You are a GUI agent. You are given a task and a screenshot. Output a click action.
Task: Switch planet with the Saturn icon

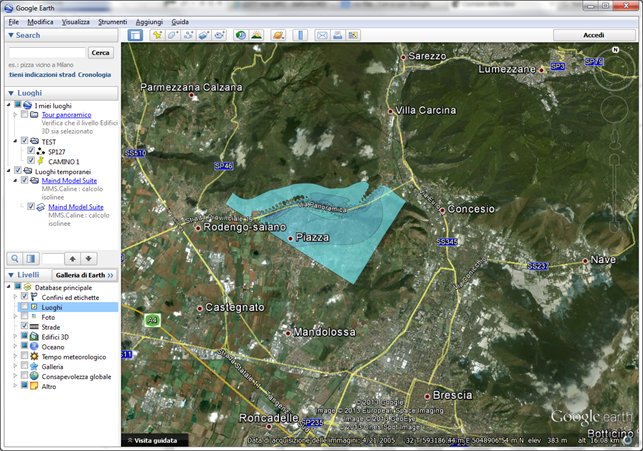[x=278, y=35]
